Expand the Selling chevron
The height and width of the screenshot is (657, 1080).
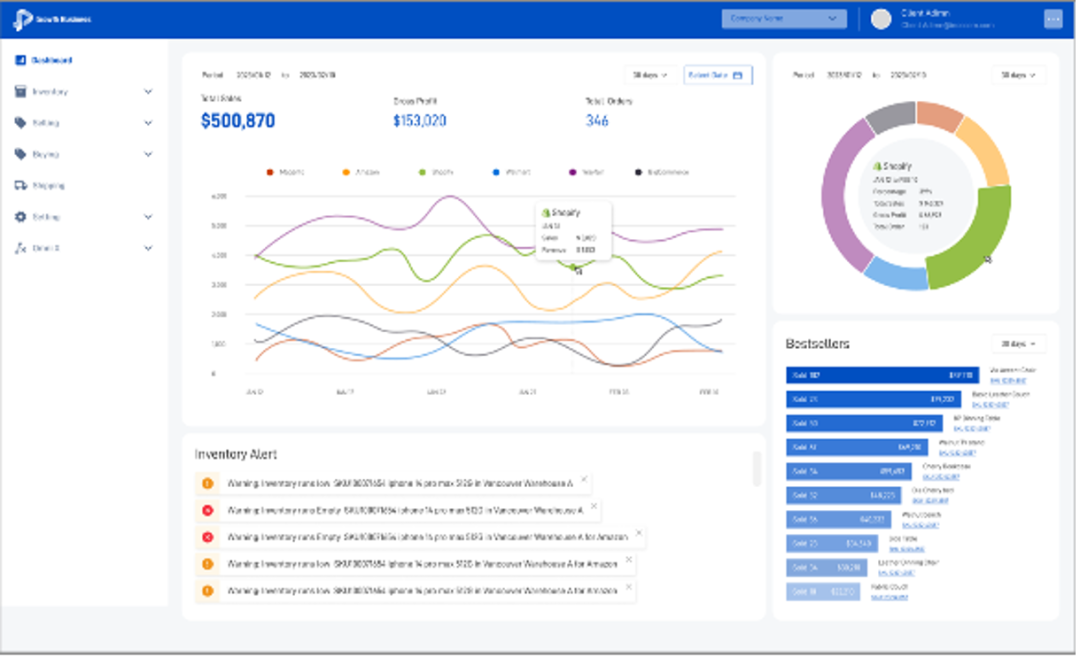coord(148,123)
